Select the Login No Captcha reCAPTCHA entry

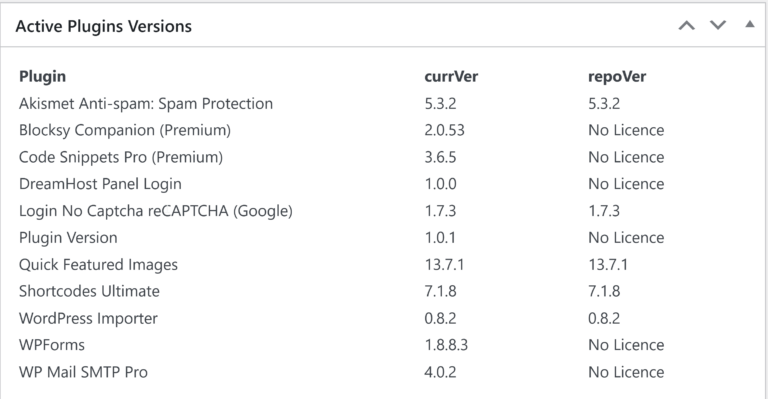click(156, 211)
